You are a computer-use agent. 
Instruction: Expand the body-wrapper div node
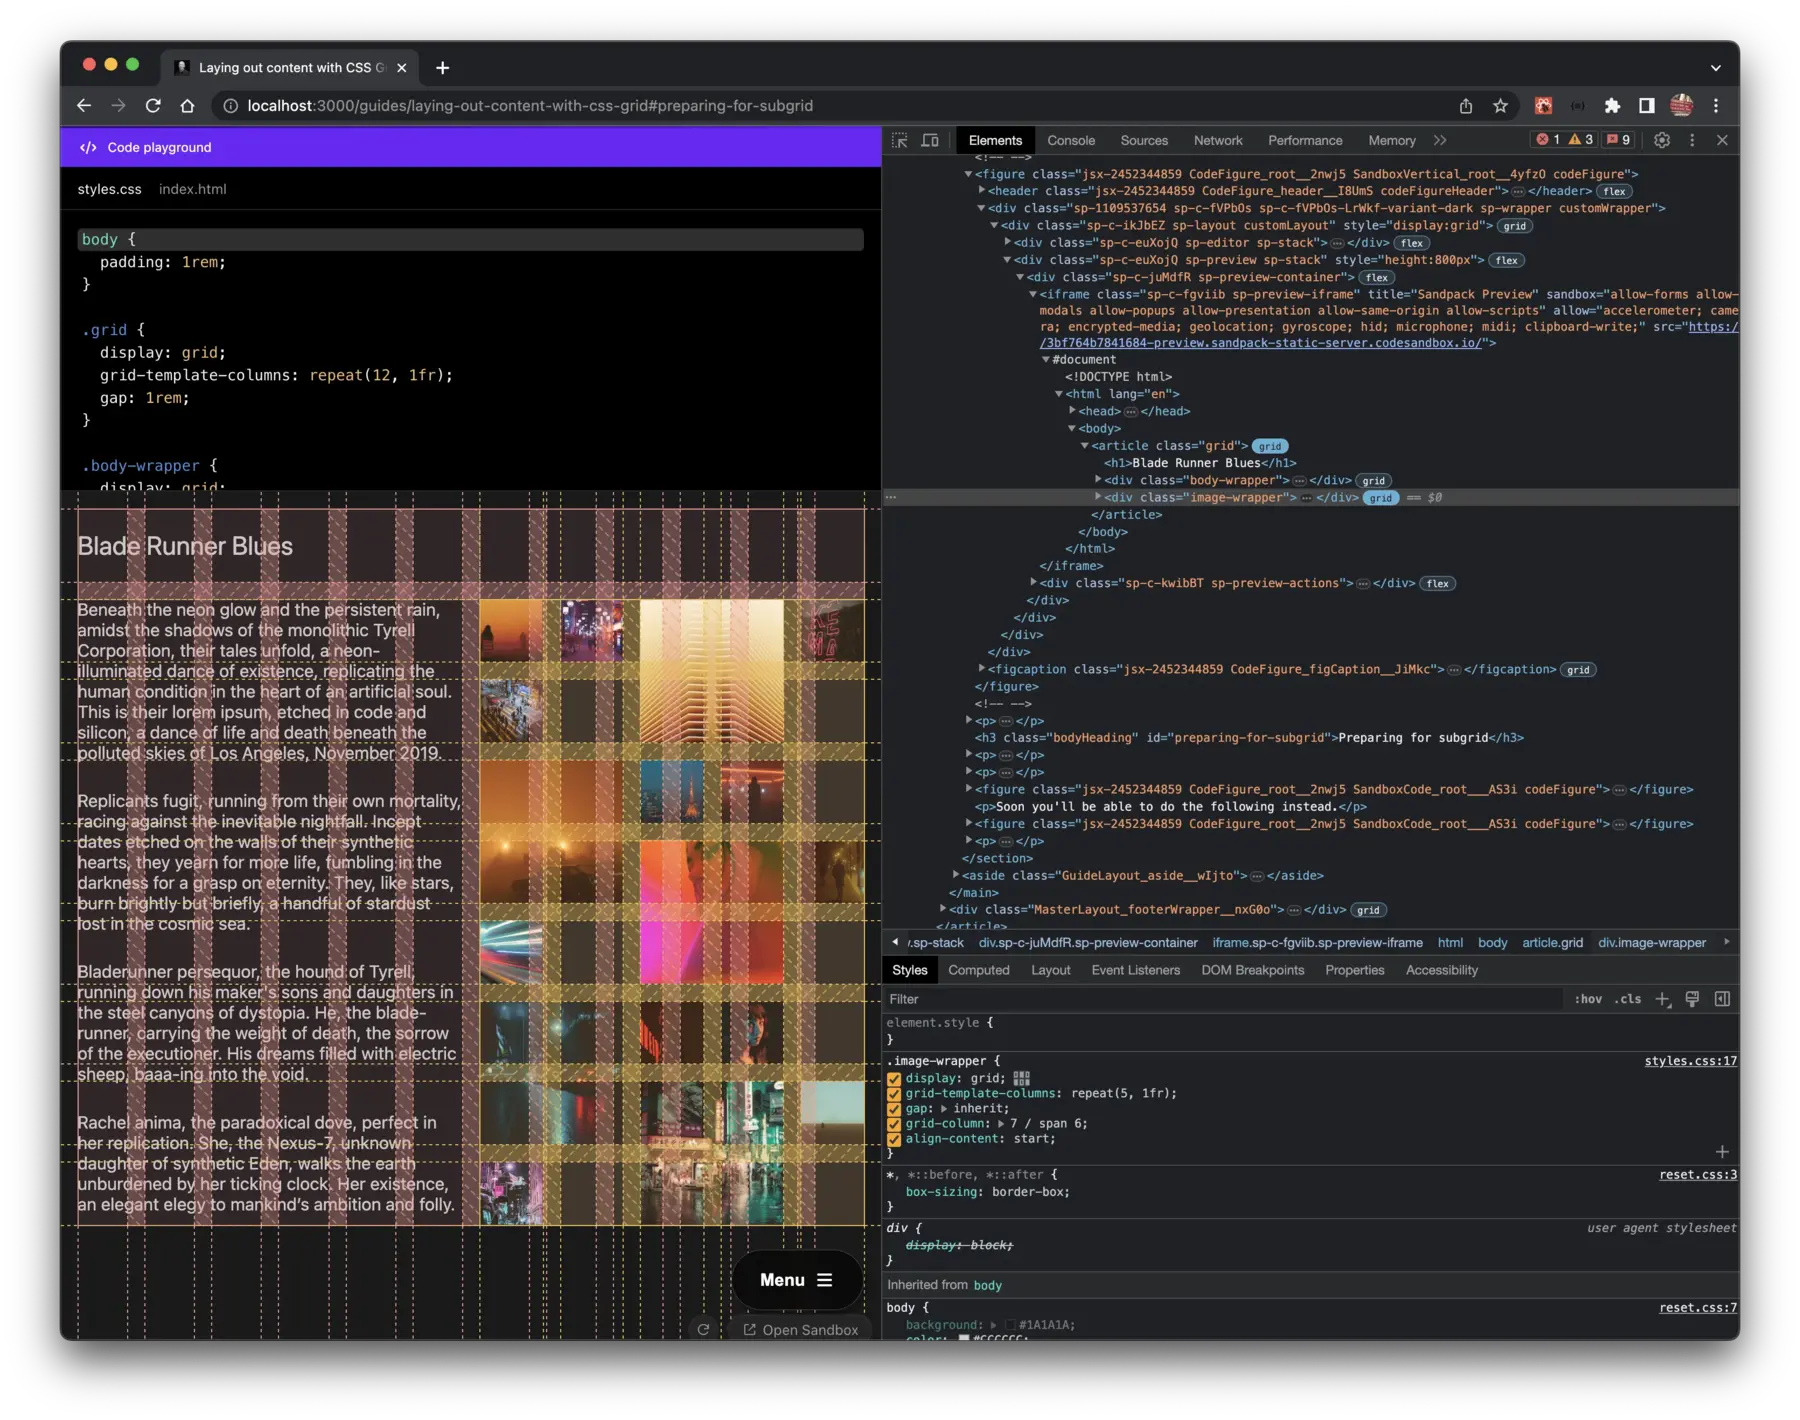pyautogui.click(x=1098, y=480)
